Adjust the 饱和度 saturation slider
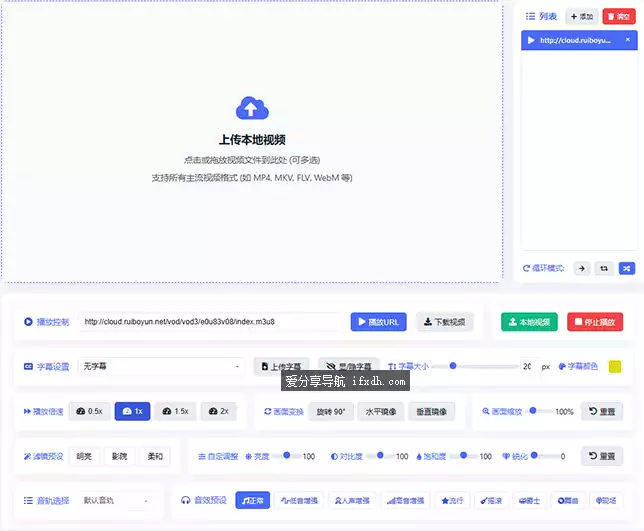644x531 pixels. tap(463, 455)
